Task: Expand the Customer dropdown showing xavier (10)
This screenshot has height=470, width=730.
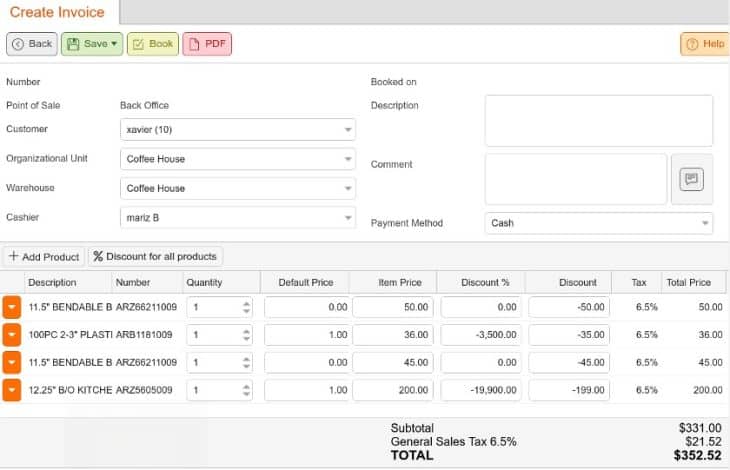Action: [237, 130]
